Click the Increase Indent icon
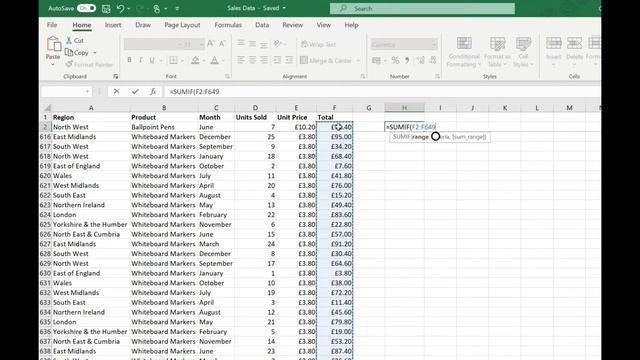The width and height of the screenshot is (640, 360). 289,60
